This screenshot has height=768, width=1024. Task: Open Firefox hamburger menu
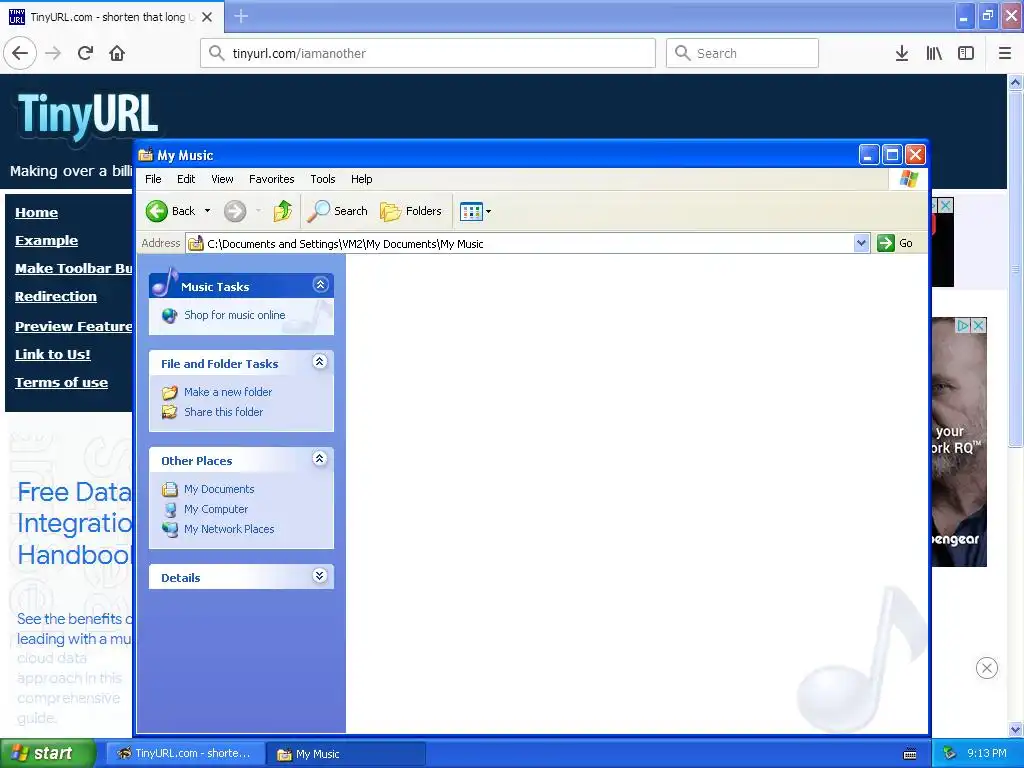click(x=1005, y=53)
